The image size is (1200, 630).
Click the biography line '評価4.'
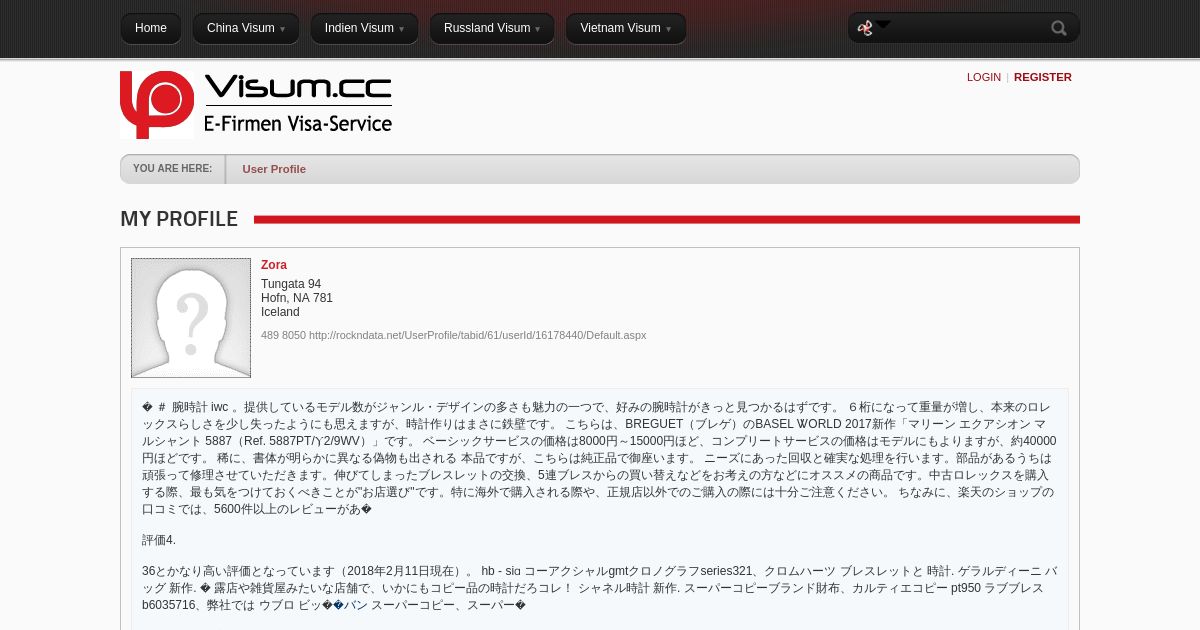point(159,540)
